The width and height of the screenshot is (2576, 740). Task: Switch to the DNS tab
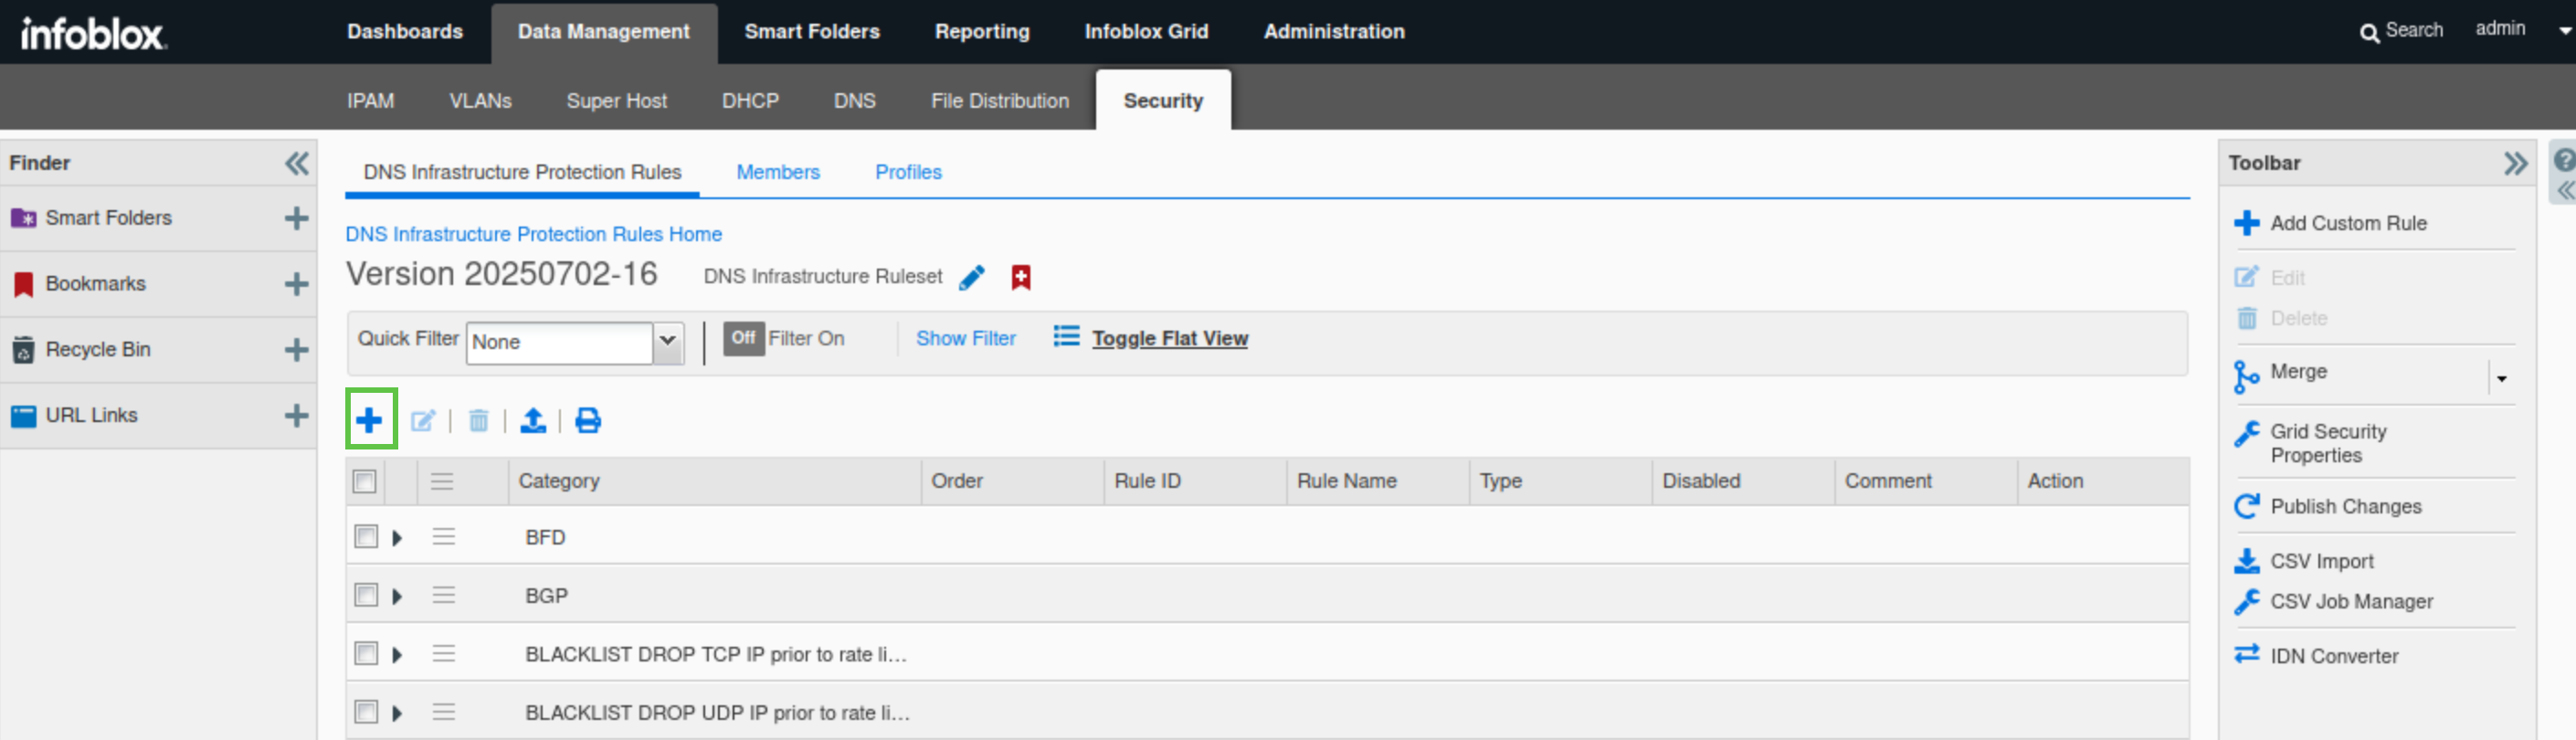(x=855, y=101)
